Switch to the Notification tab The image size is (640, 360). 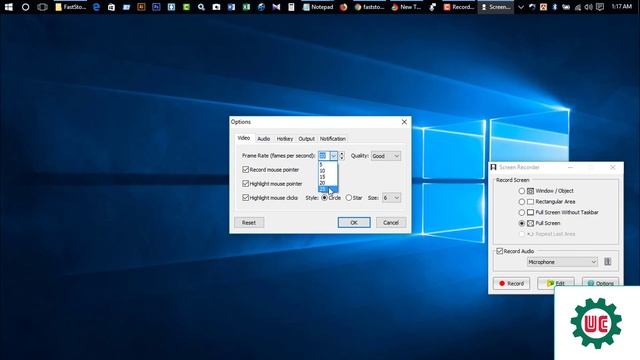[x=333, y=139]
